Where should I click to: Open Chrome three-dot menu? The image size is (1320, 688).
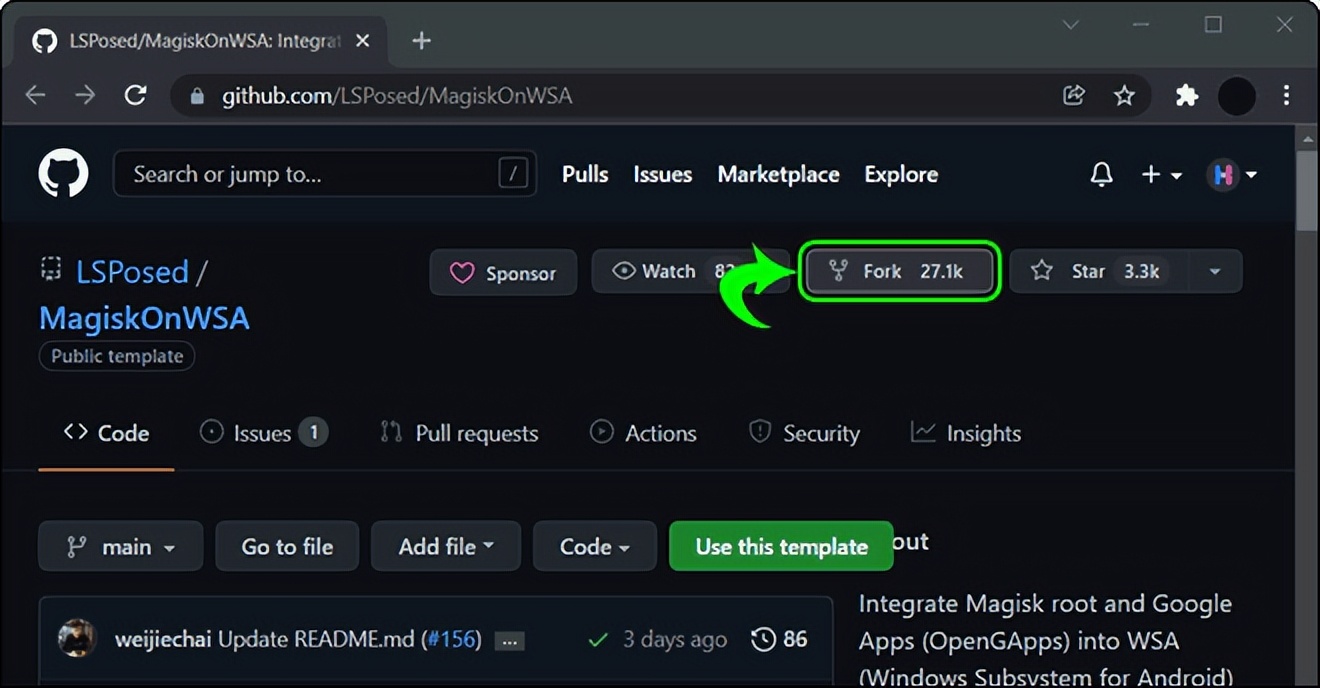[1286, 96]
